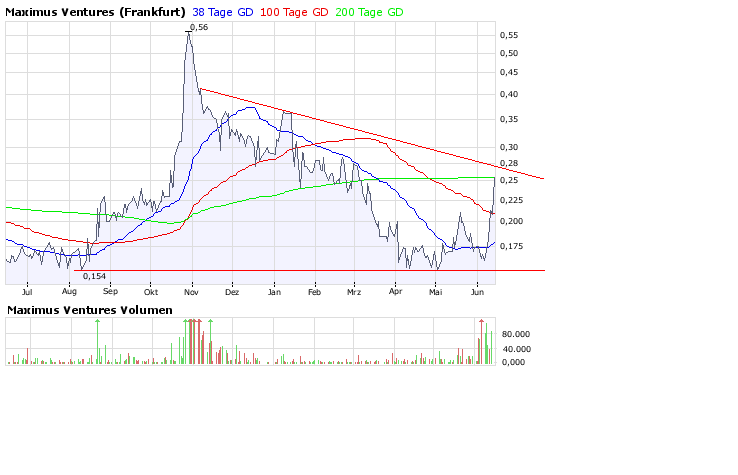Select the Nov month on time axis
The image size is (738, 475).
191,293
